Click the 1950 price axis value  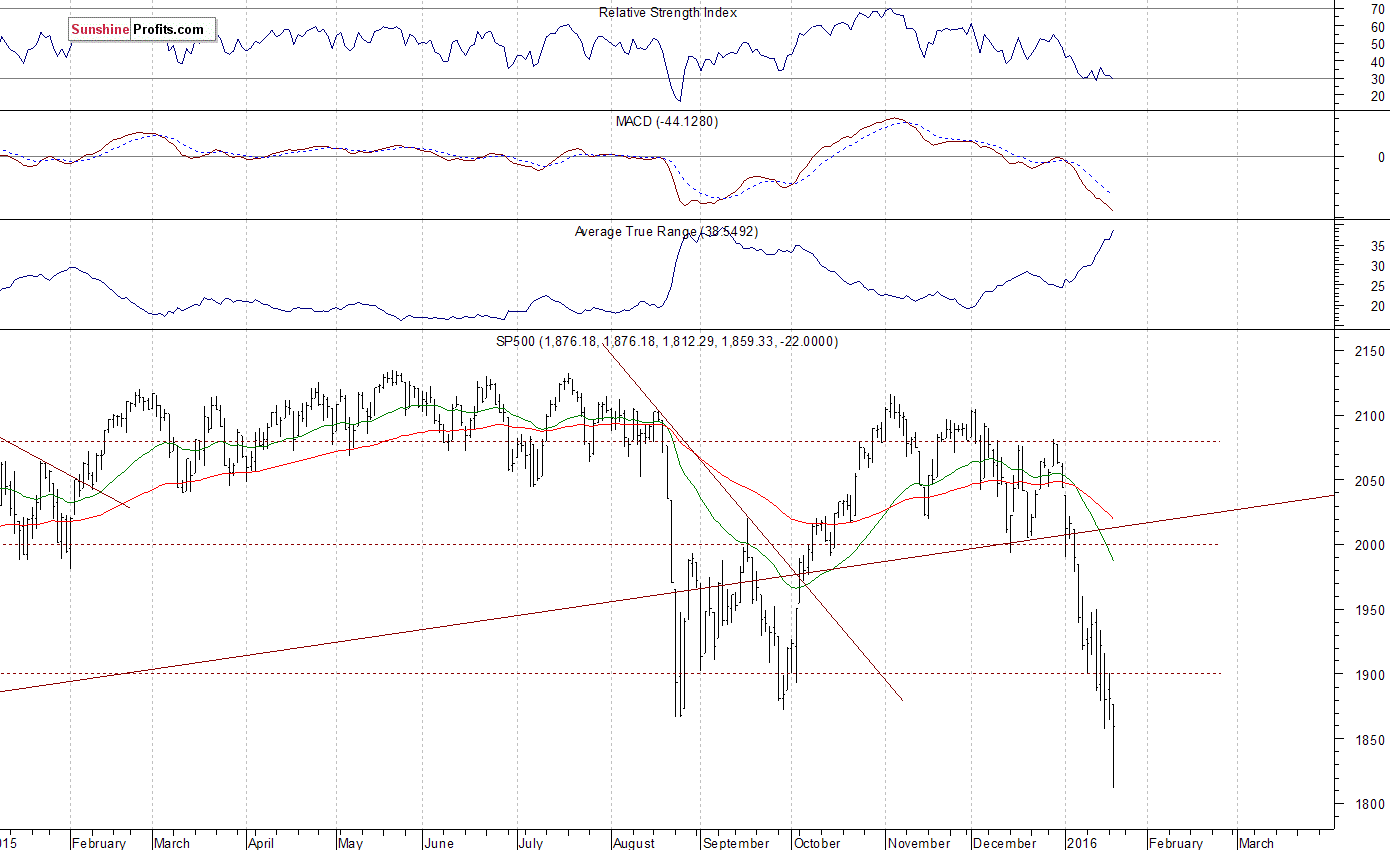[1369, 610]
